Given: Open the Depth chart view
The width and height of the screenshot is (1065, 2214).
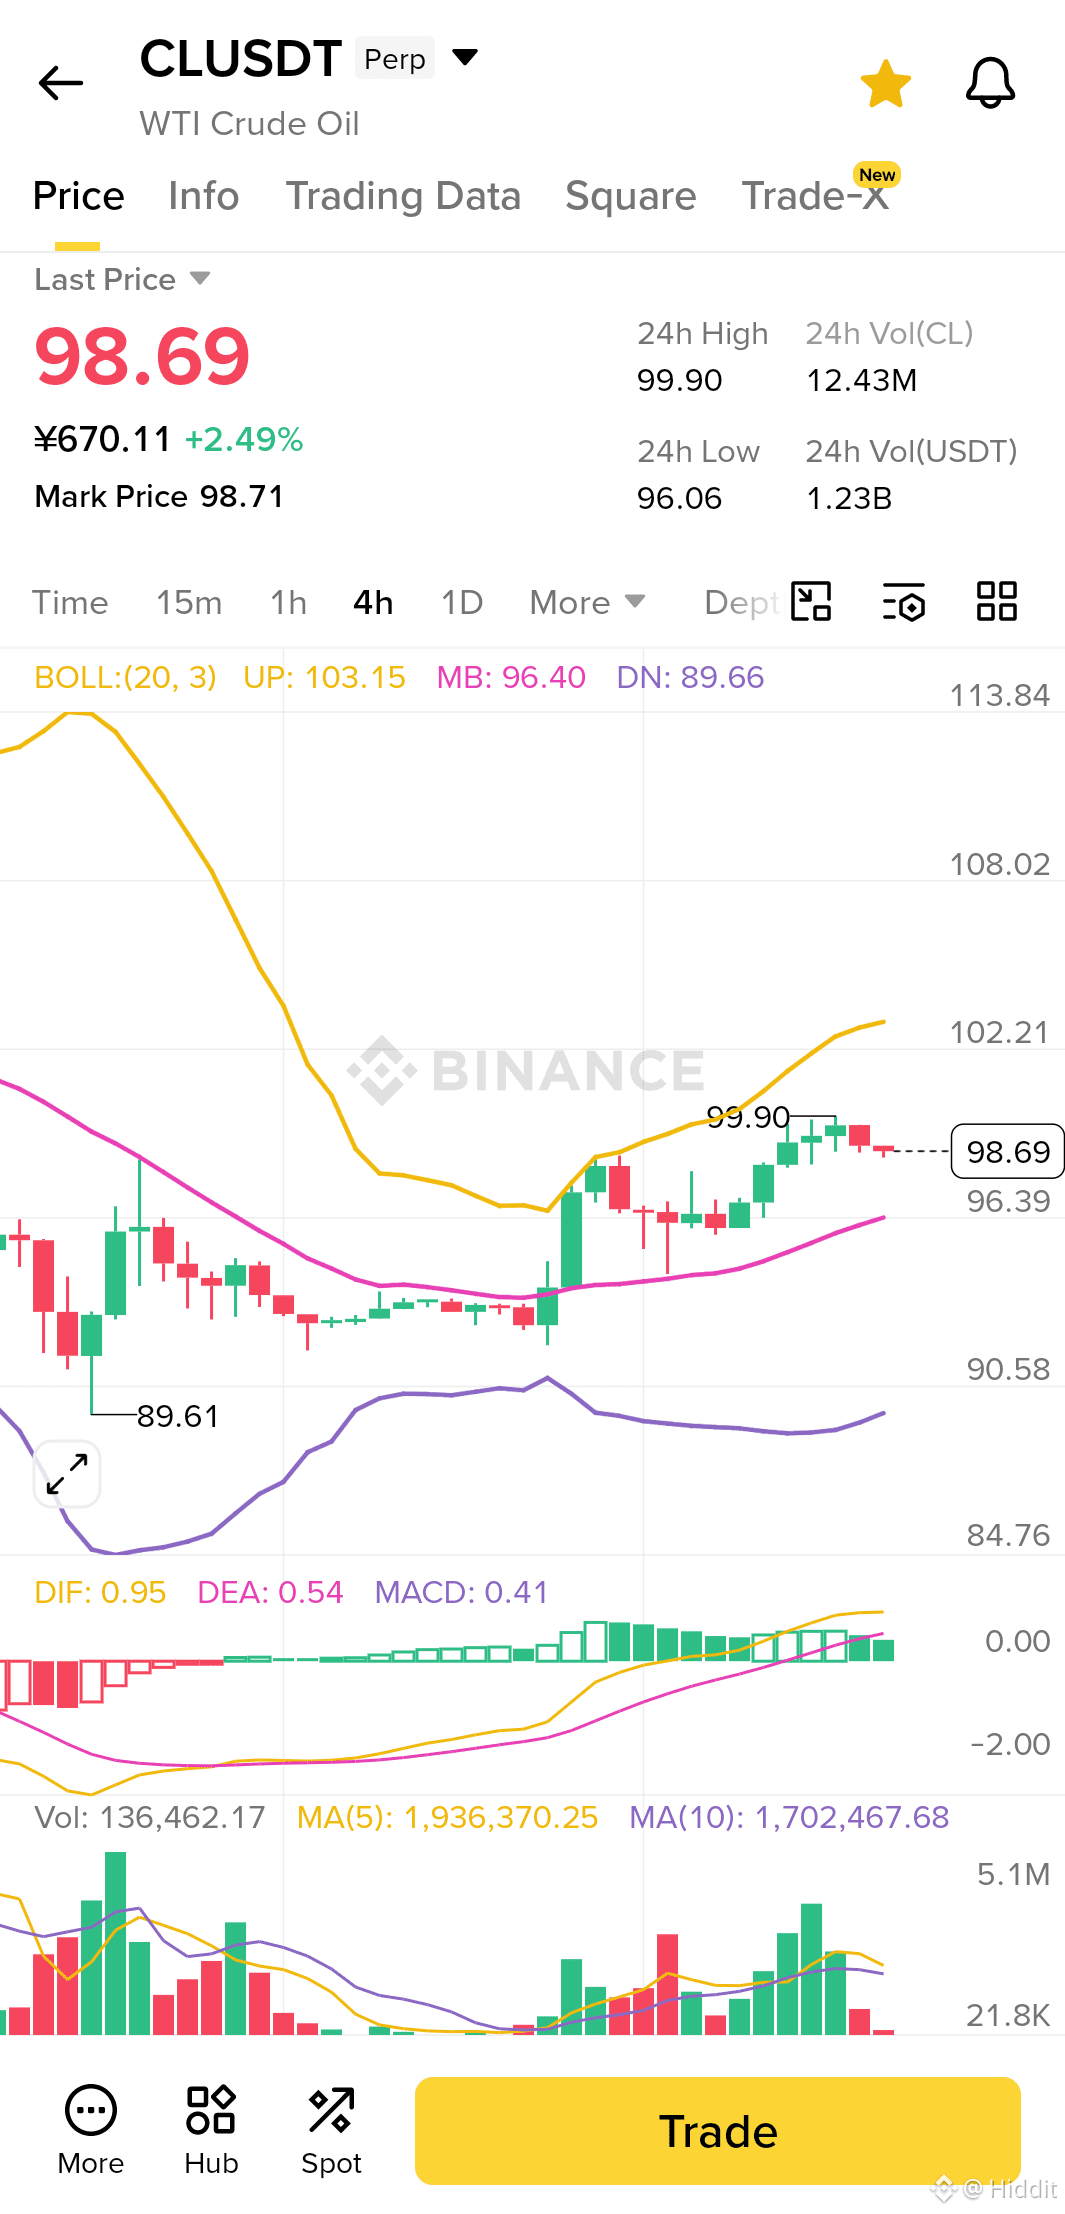Looking at the screenshot, I should click(741, 602).
